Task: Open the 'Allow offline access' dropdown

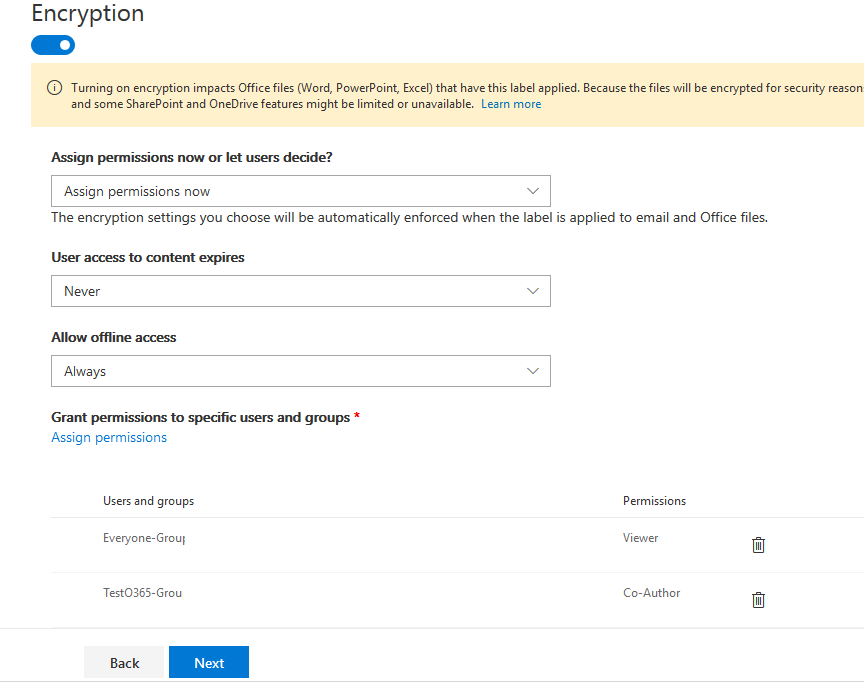Action: (x=300, y=371)
